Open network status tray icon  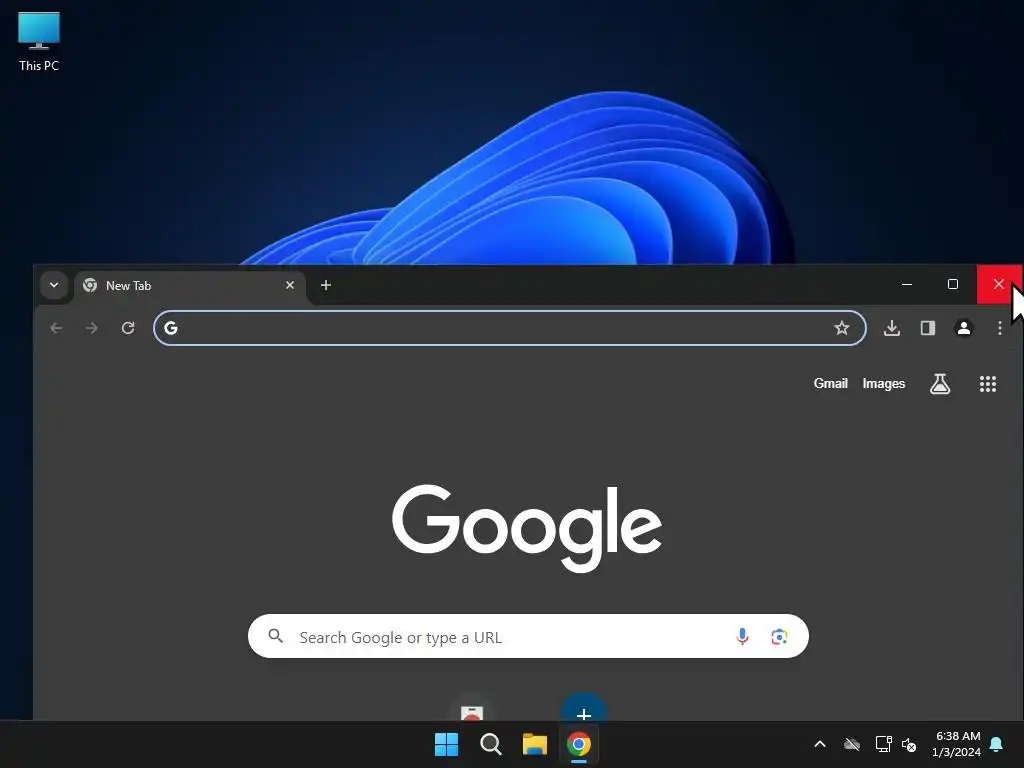coord(883,744)
